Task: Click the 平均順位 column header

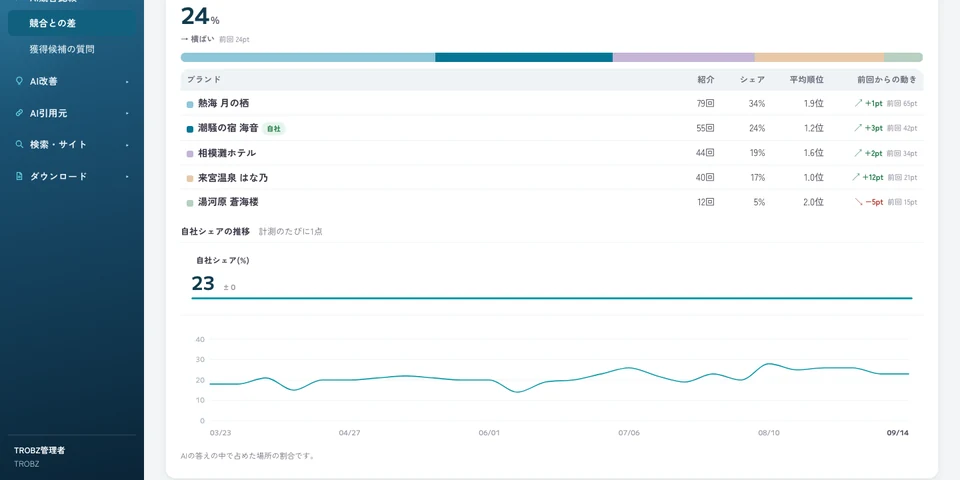Action: click(806, 80)
